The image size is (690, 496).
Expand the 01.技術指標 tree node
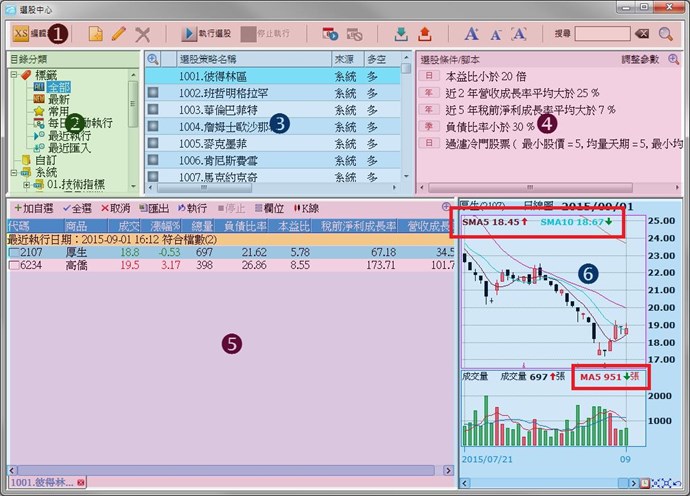pos(26,185)
